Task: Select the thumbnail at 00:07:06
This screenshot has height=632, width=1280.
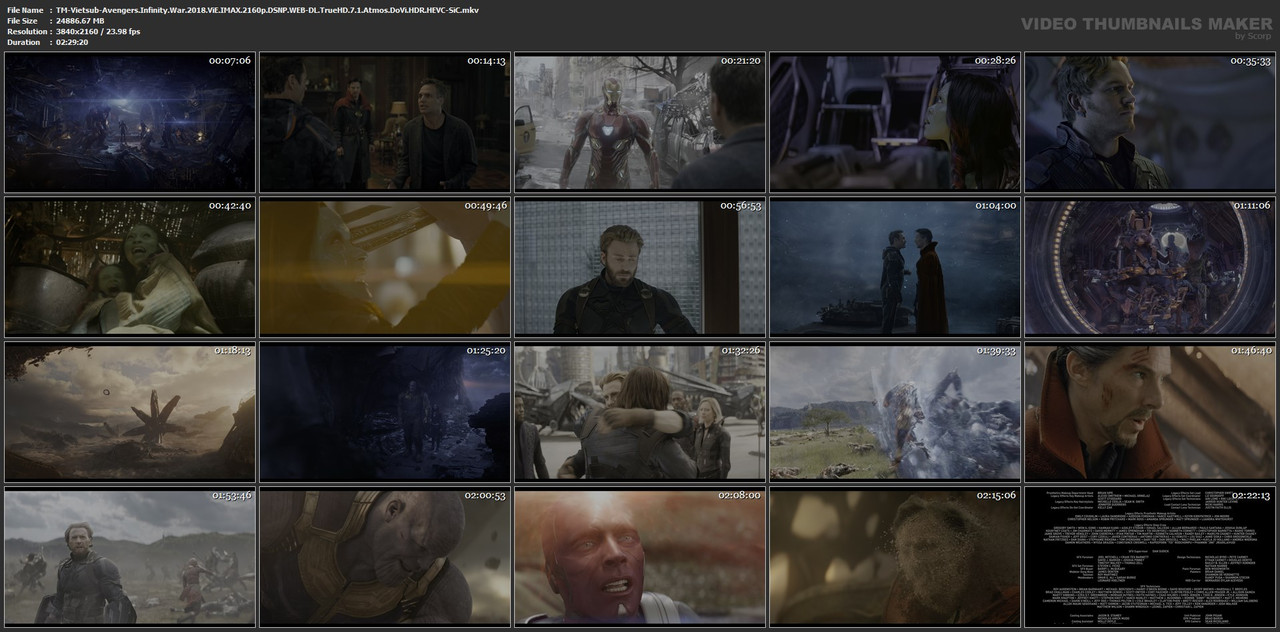Action: 129,122
